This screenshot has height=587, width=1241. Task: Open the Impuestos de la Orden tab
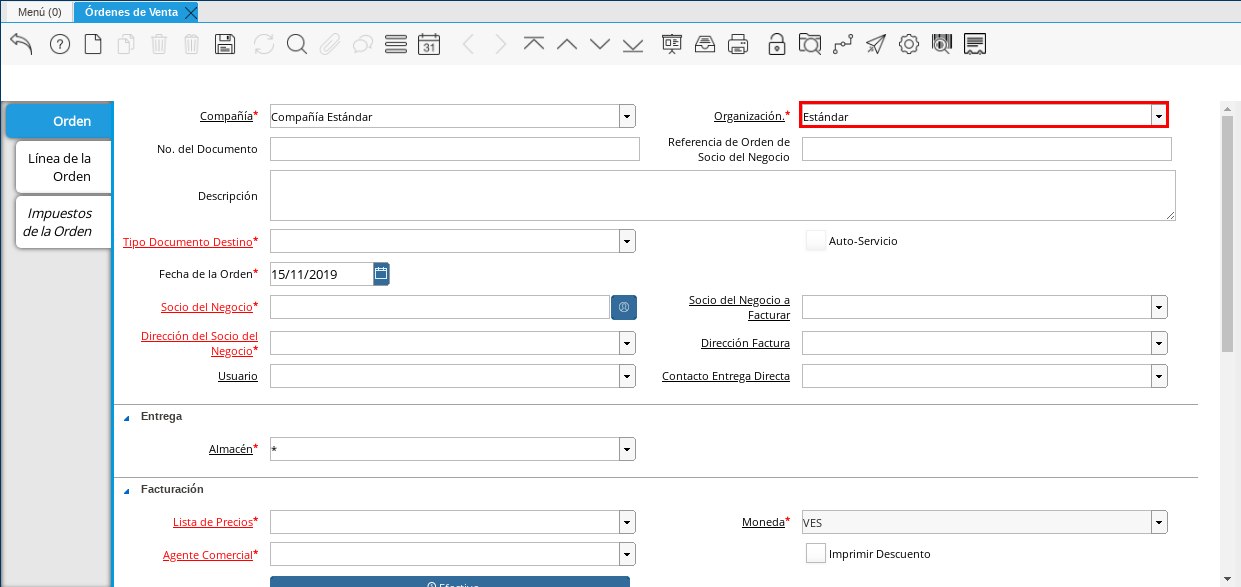click(x=64, y=222)
